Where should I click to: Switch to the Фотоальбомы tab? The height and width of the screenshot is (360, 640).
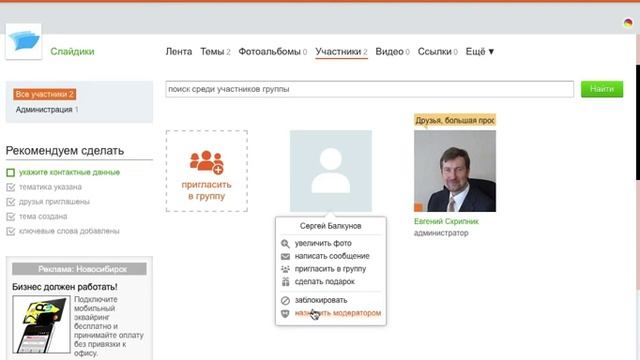pyautogui.click(x=273, y=51)
